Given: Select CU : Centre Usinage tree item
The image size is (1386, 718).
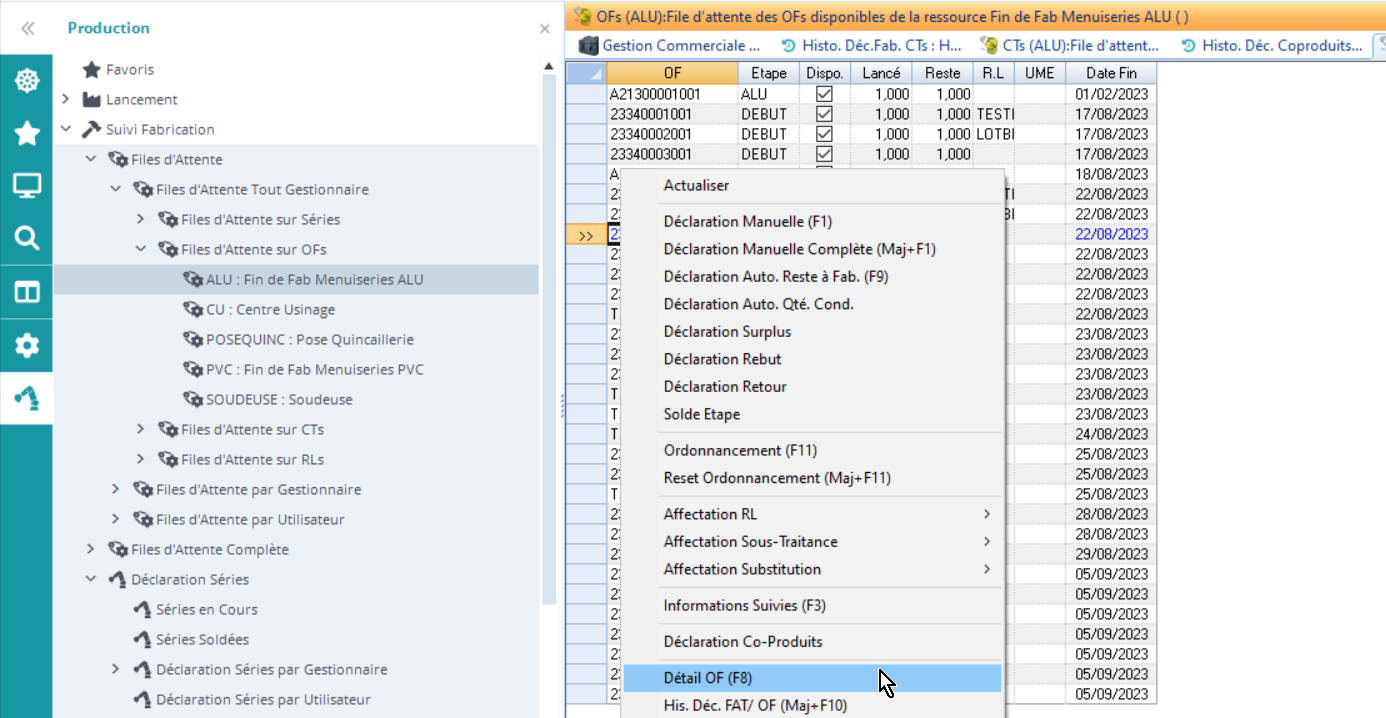Looking at the screenshot, I should [x=270, y=309].
